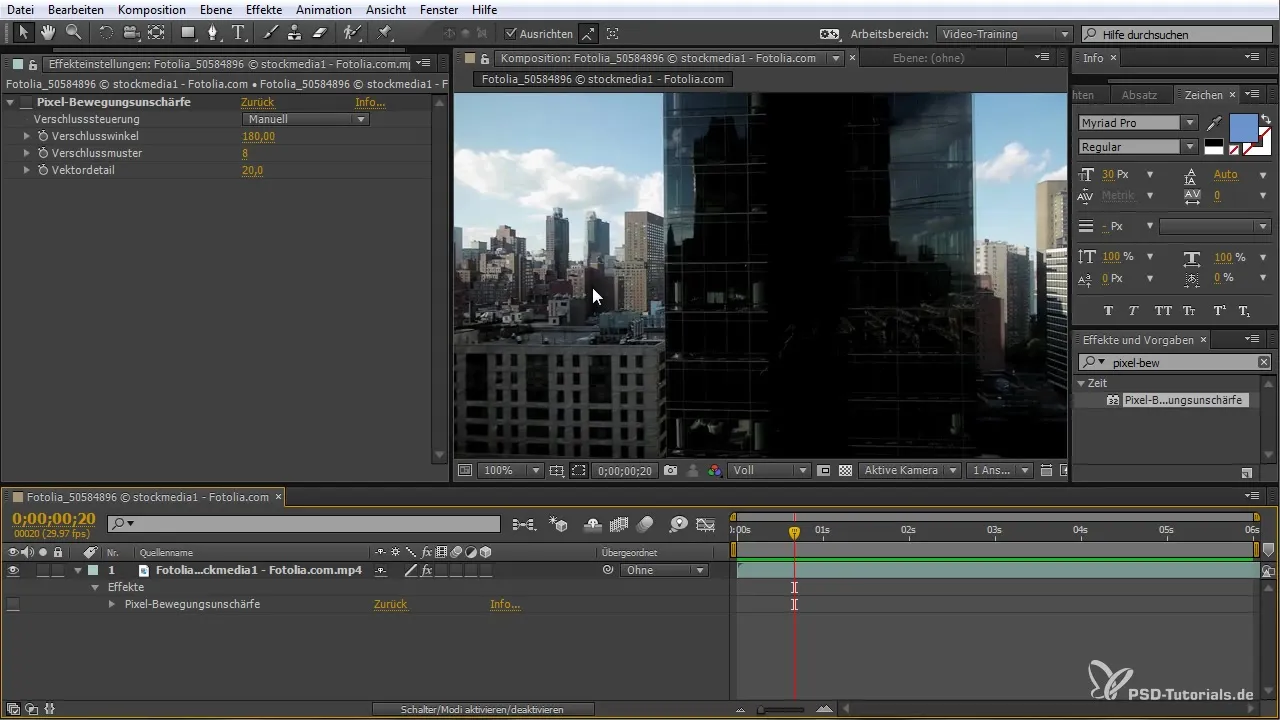Open the 100% magnification dropdown

point(510,470)
